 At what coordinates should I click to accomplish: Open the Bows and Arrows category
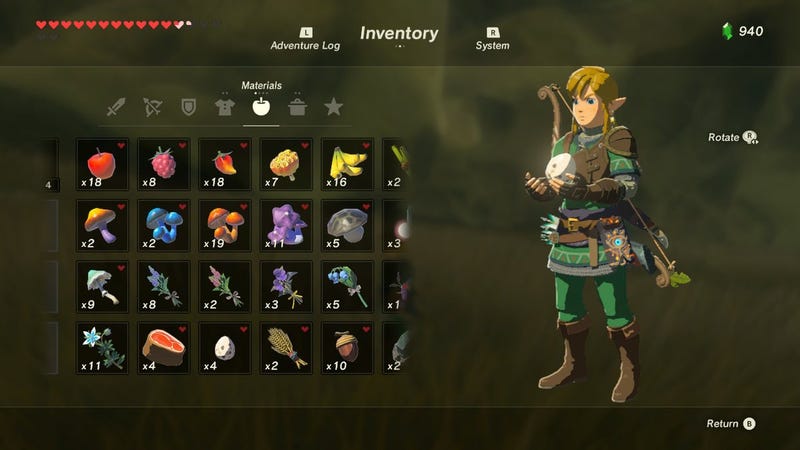[153, 107]
